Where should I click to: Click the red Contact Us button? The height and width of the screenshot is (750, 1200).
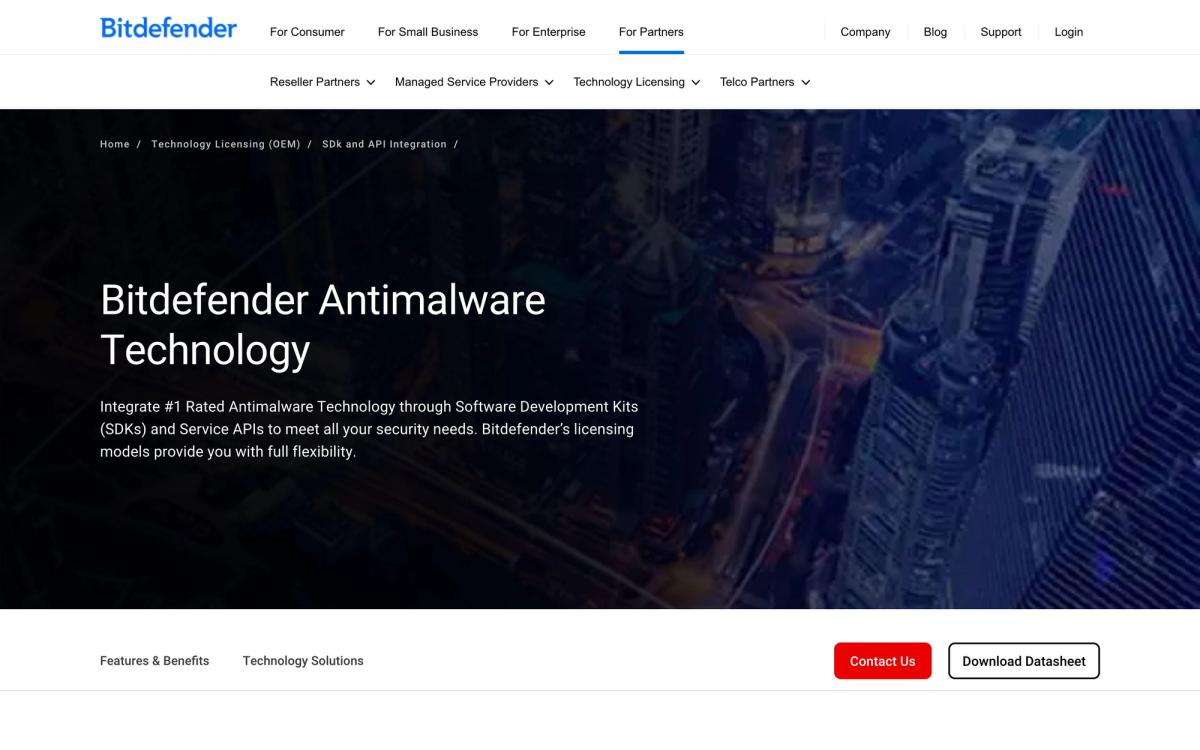point(883,661)
